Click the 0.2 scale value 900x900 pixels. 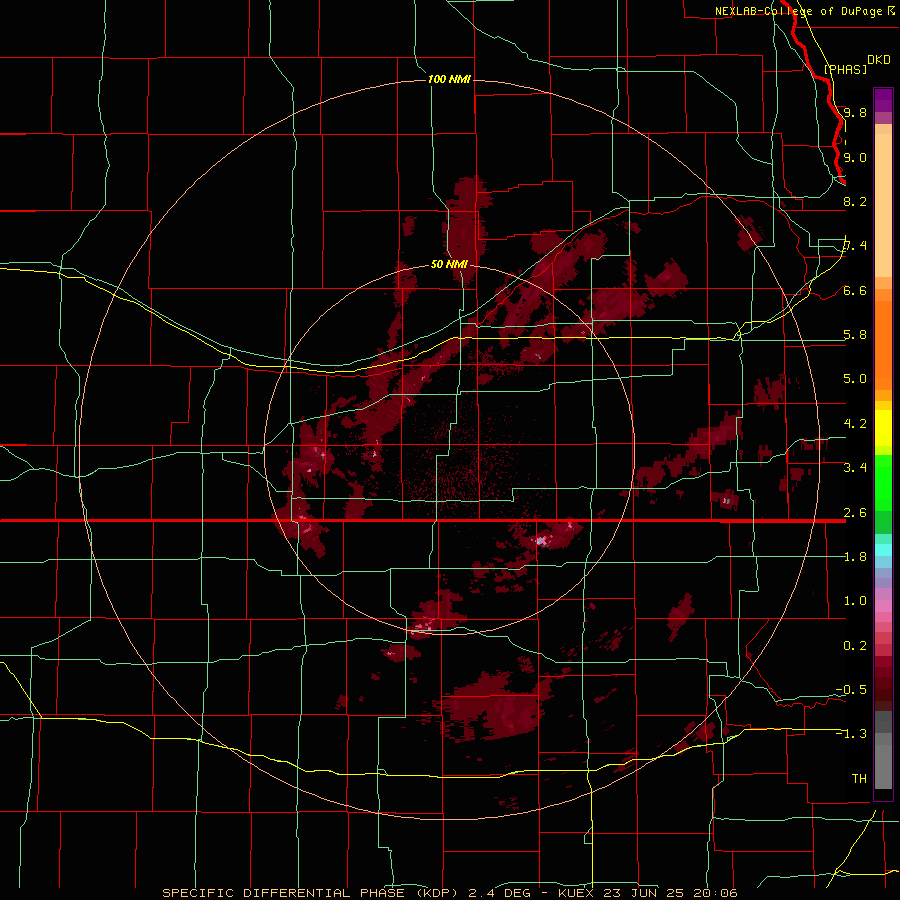[x=855, y=646]
